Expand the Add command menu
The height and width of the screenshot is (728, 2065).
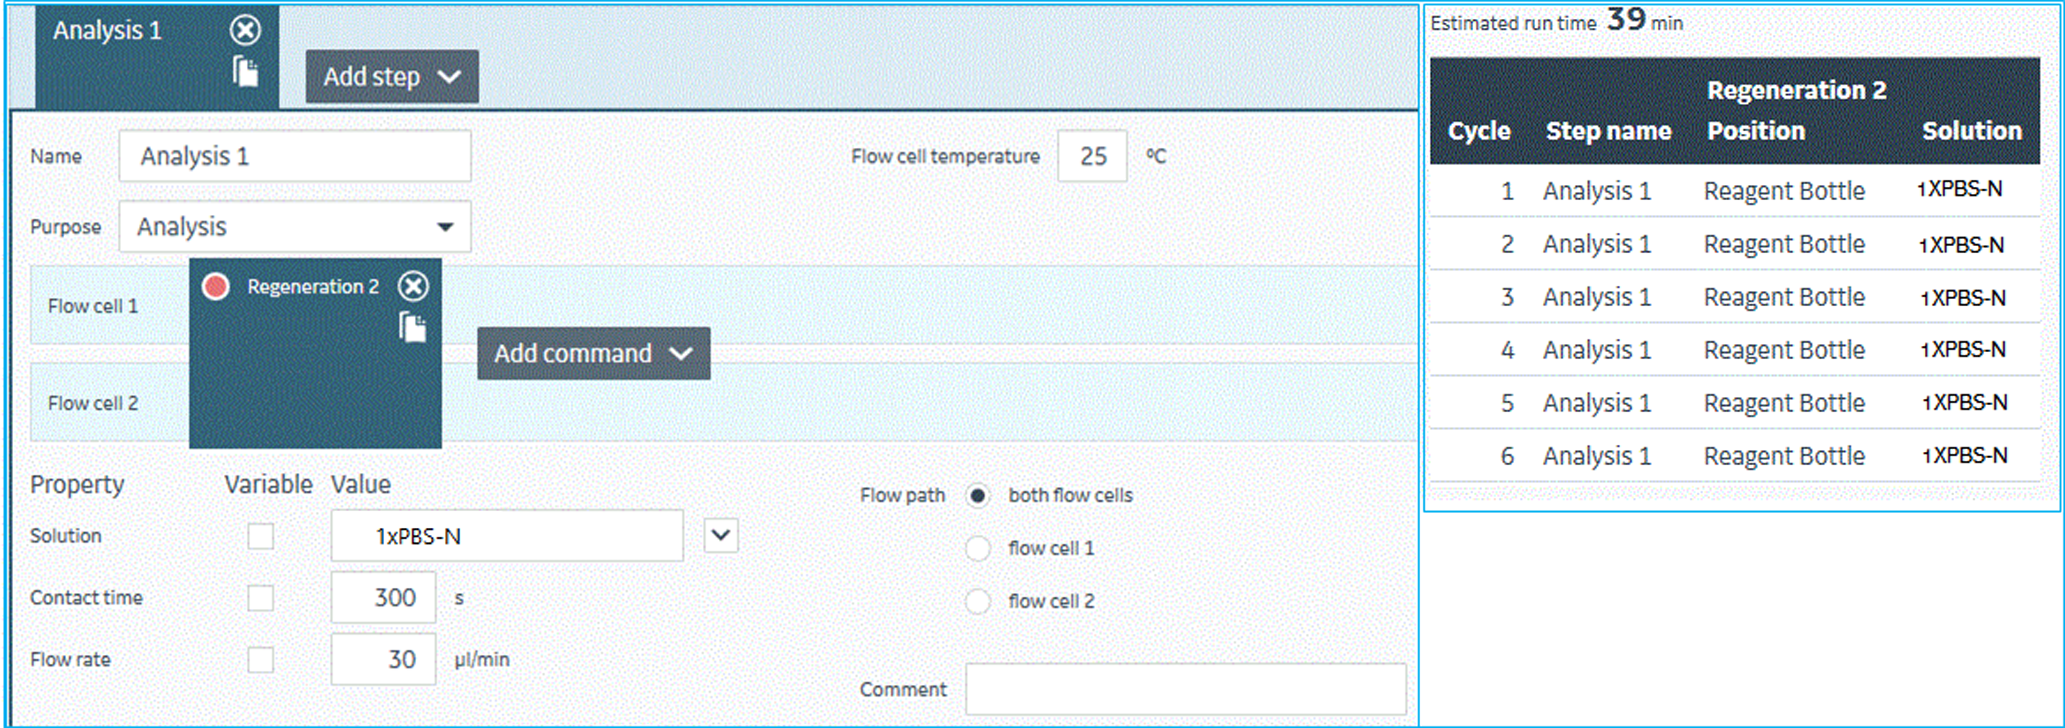[x=593, y=354]
